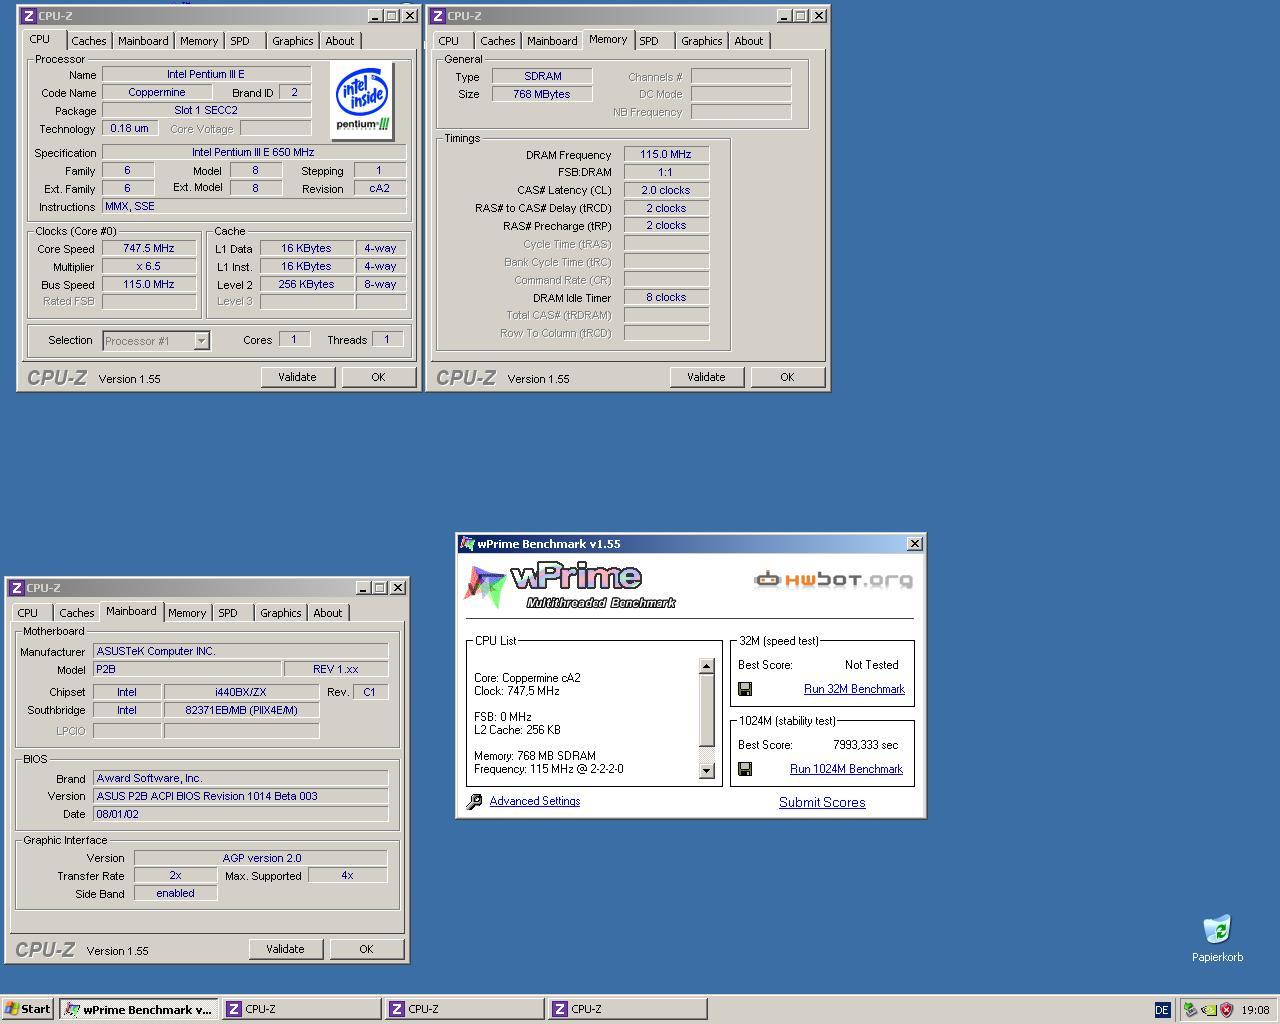Open the Start menu

tap(27, 1009)
